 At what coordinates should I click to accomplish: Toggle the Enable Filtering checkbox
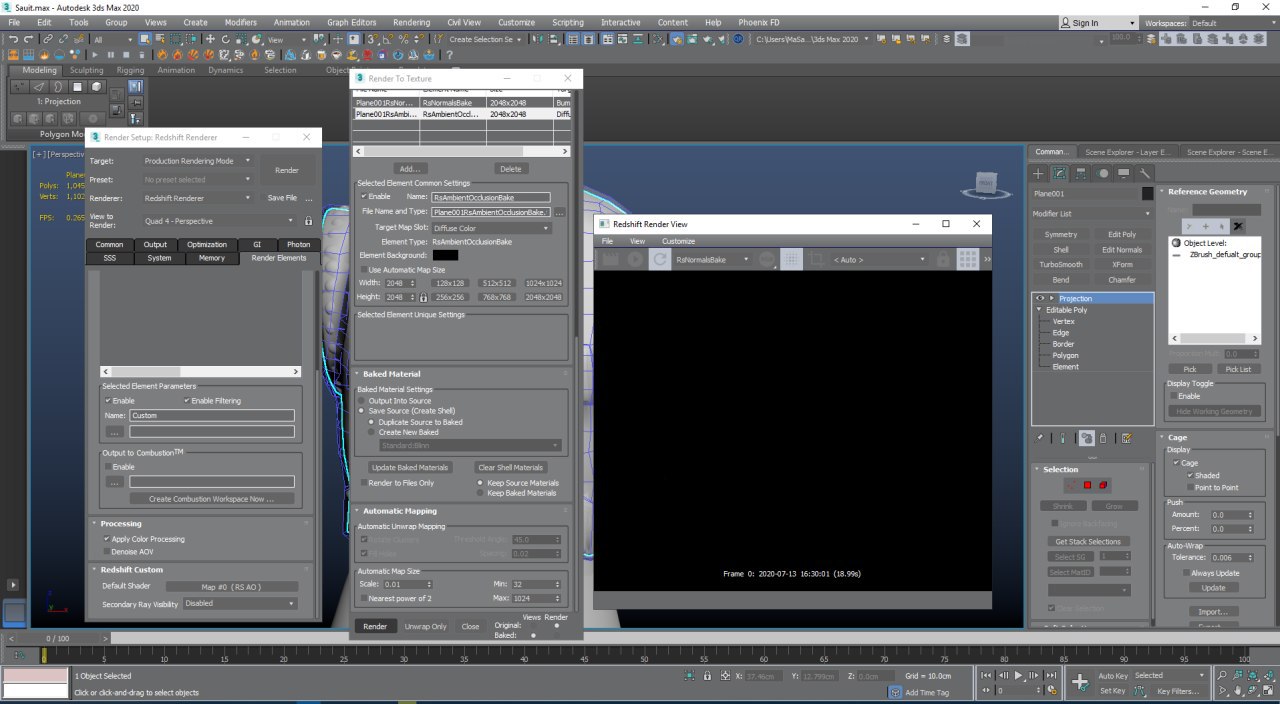coord(187,400)
